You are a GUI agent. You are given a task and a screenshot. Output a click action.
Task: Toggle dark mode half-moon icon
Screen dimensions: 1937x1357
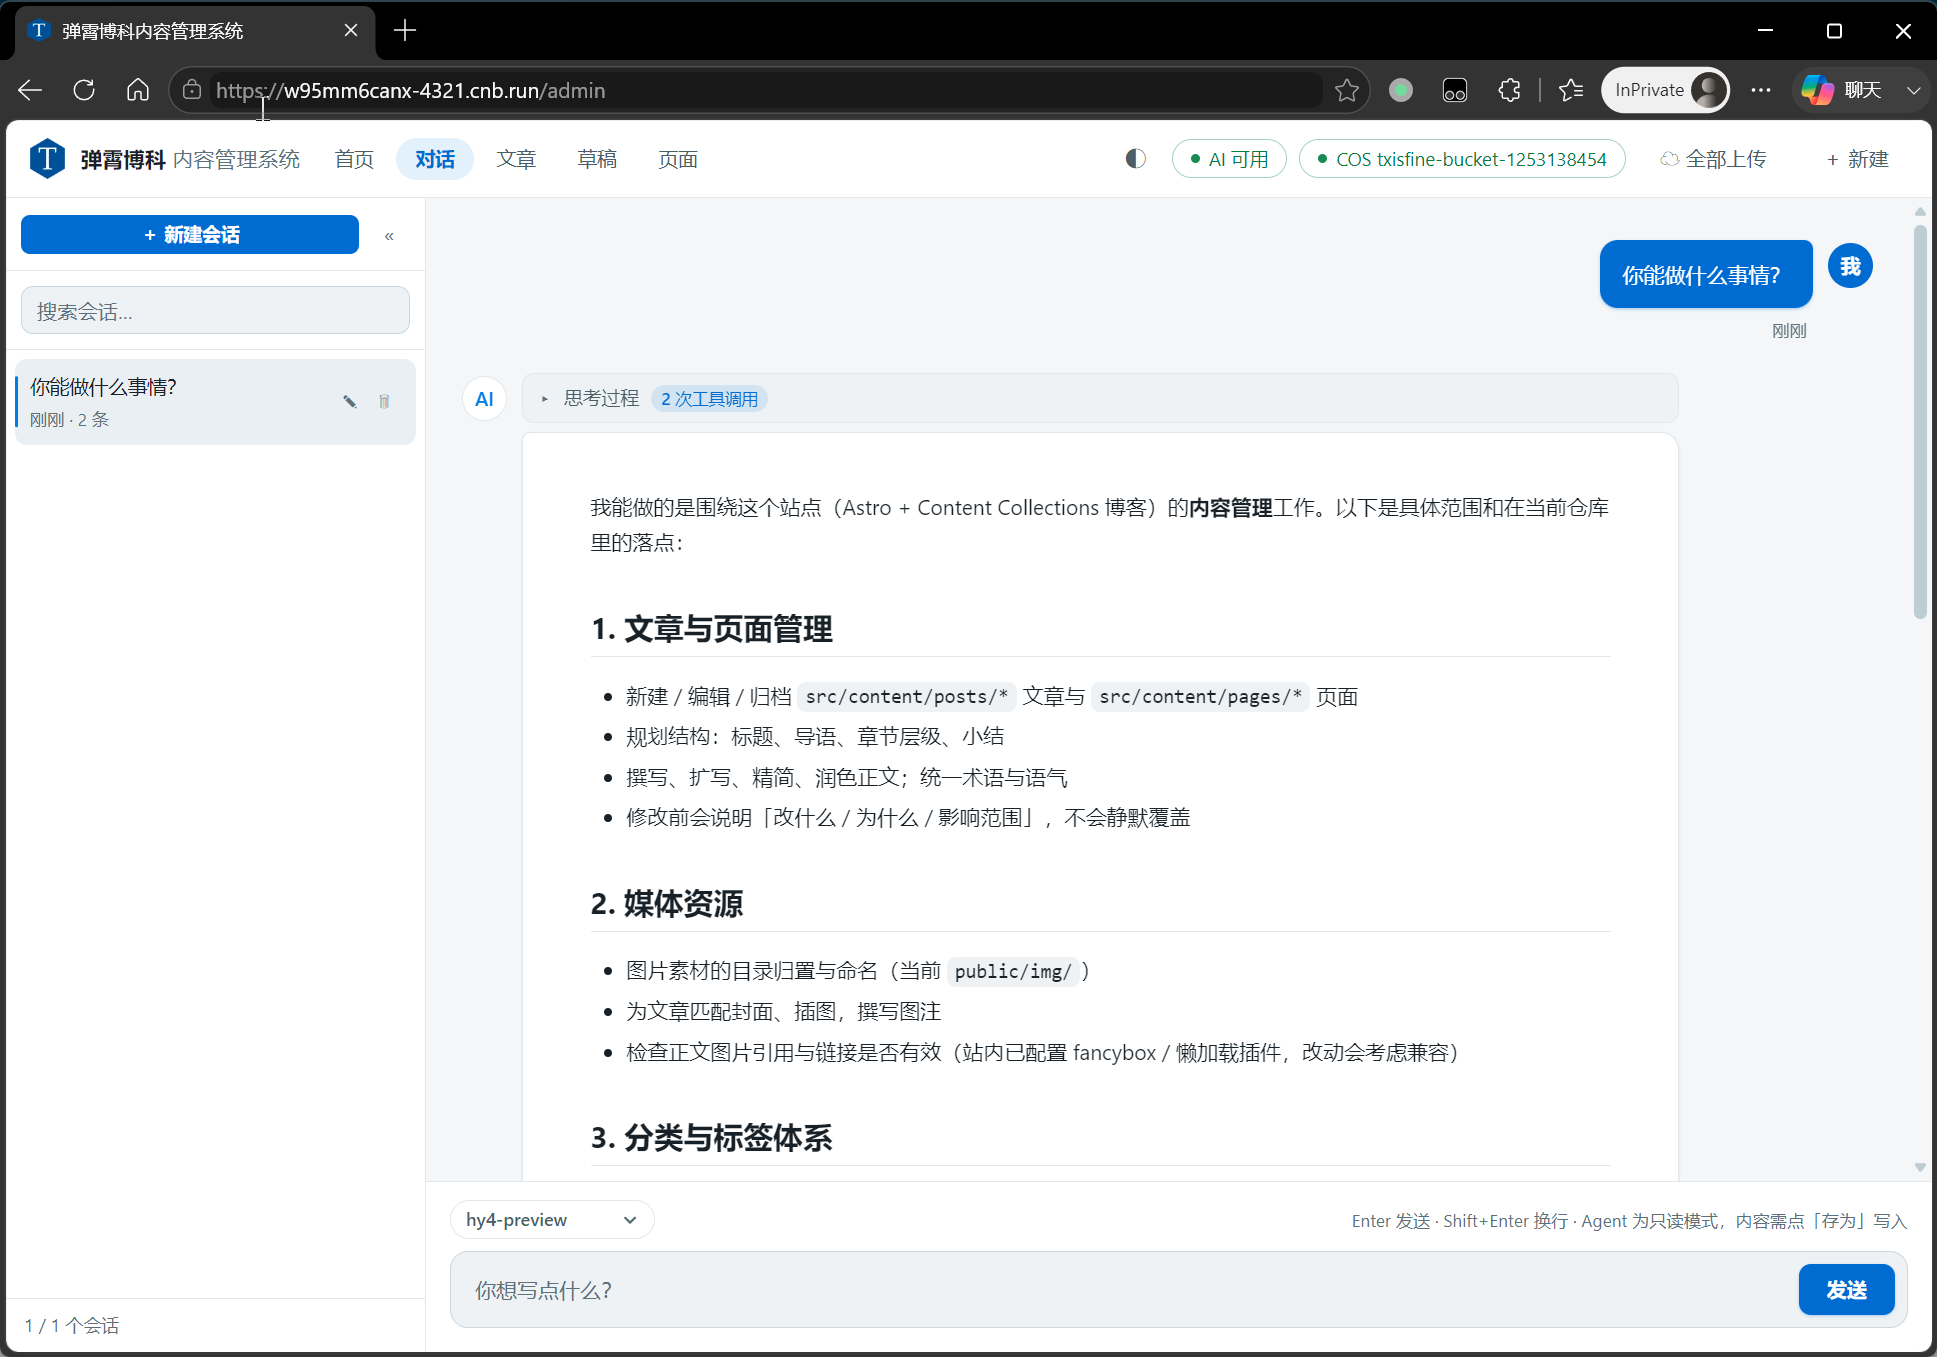pos(1135,159)
